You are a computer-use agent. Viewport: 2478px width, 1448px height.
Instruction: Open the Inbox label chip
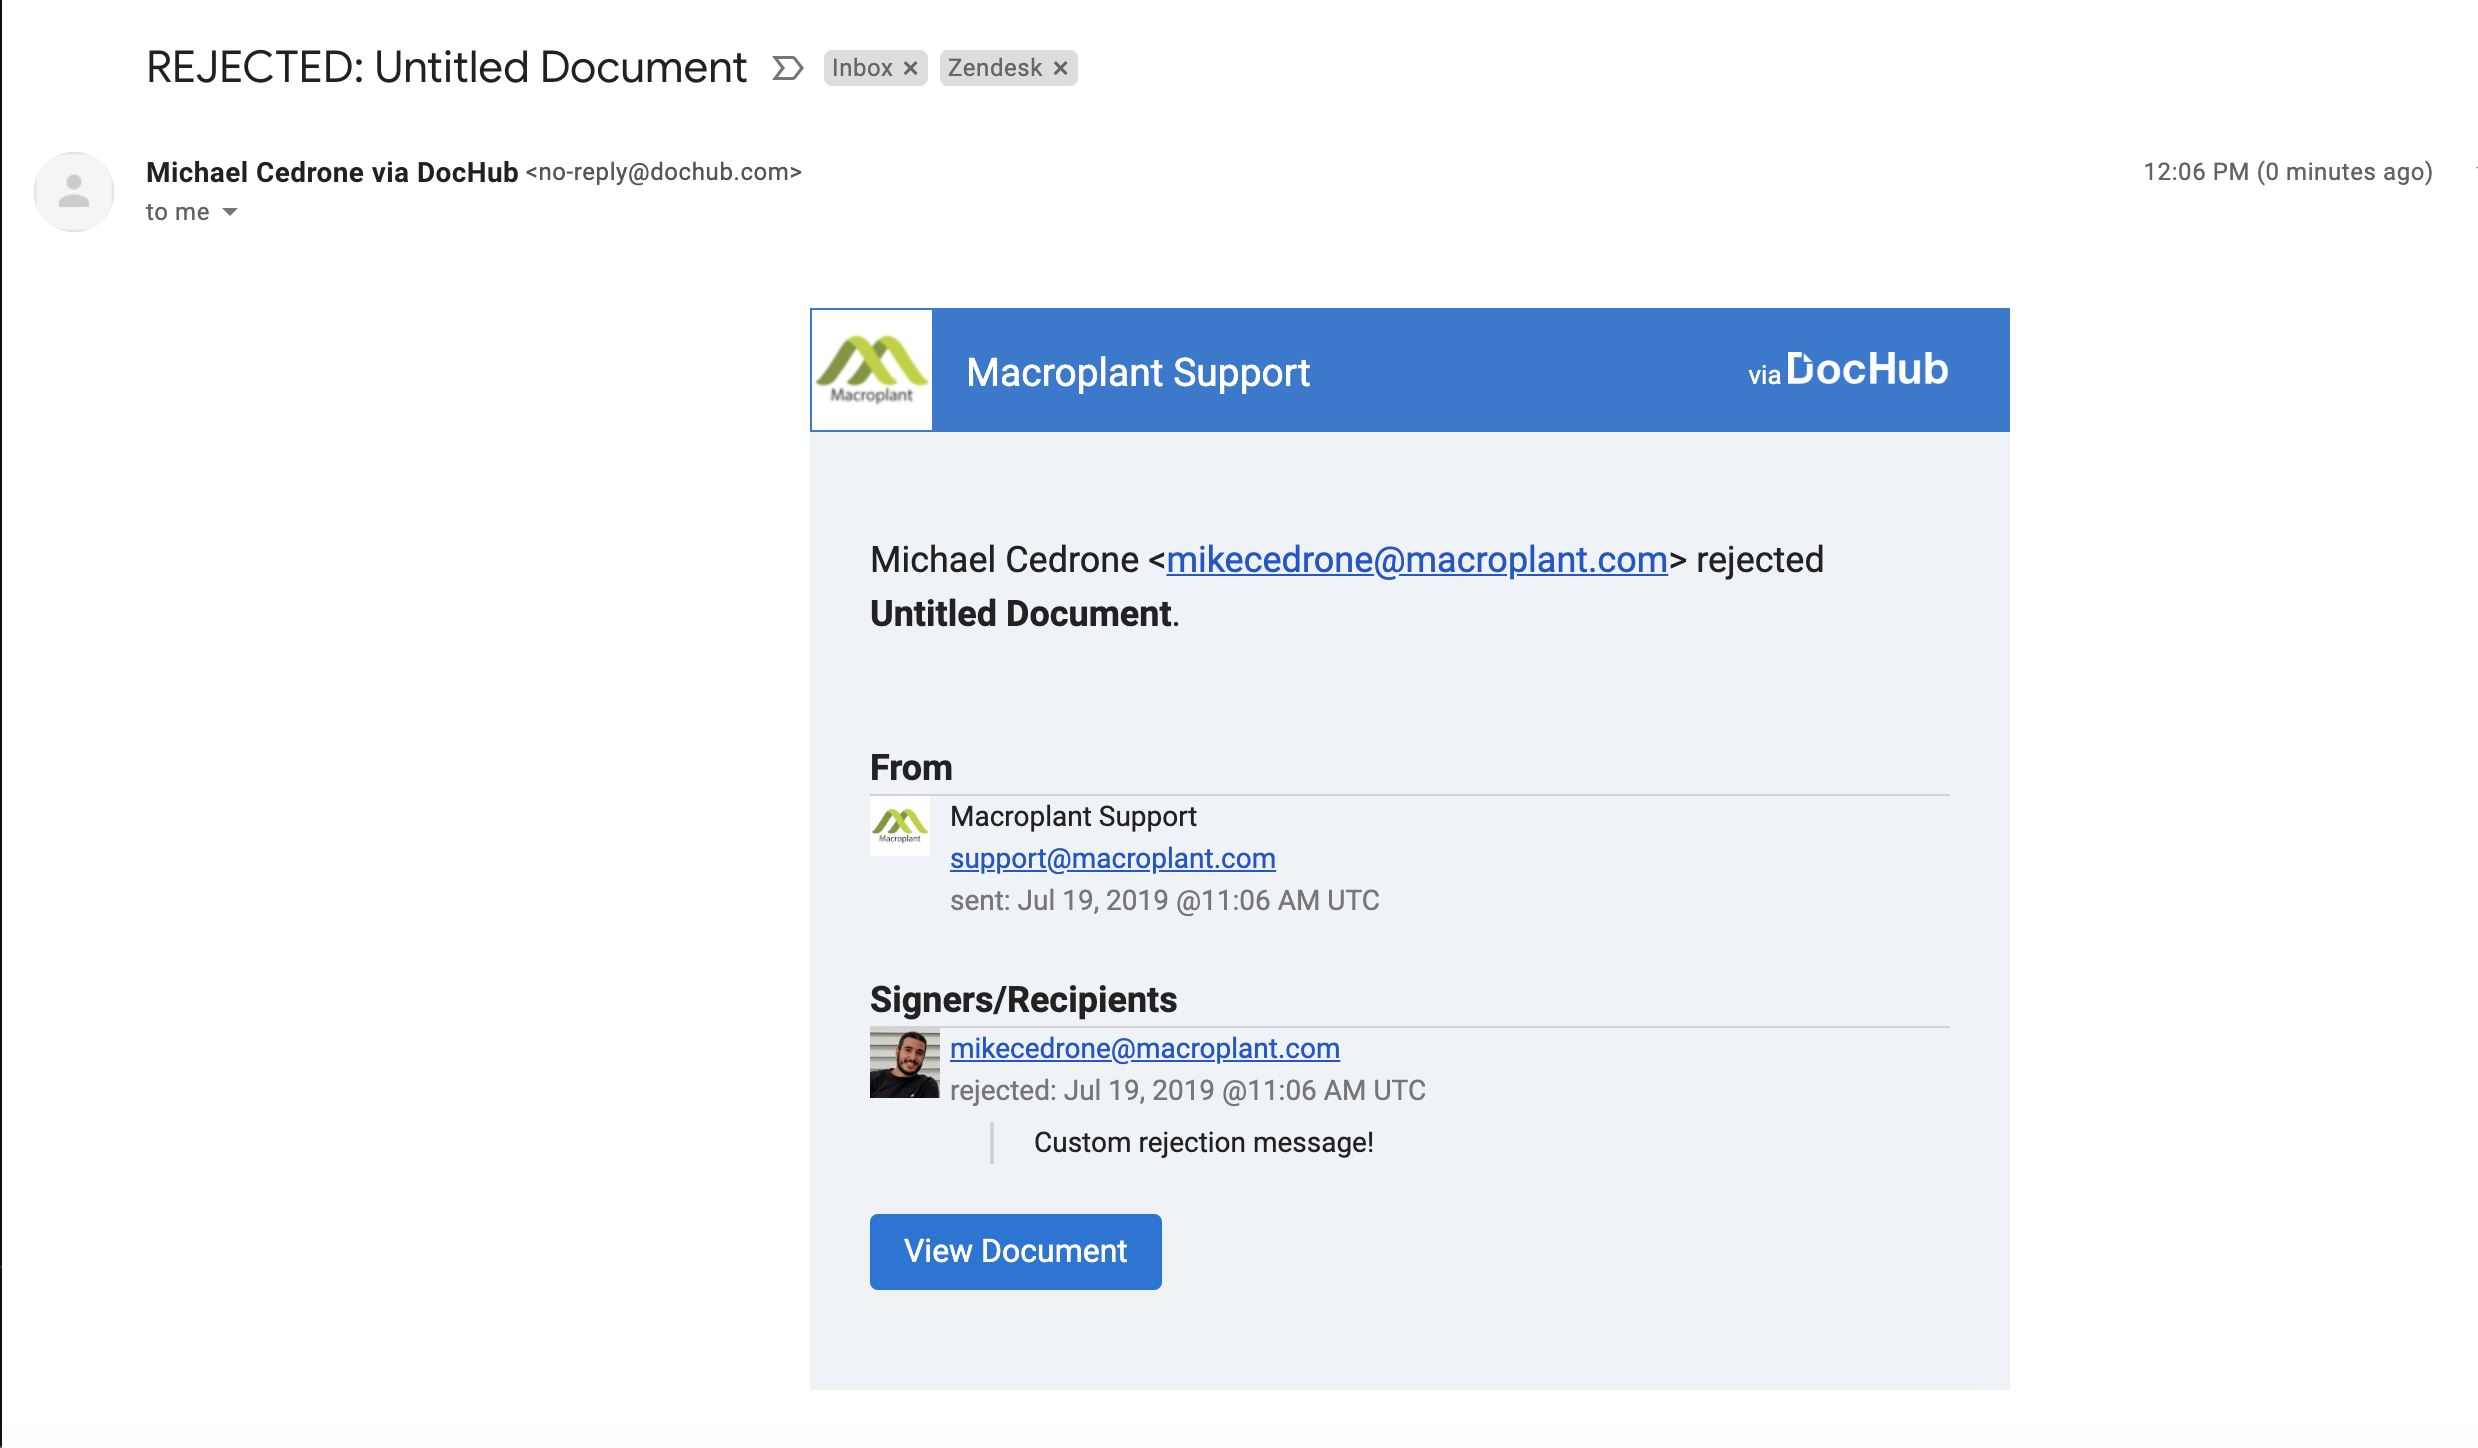862,68
